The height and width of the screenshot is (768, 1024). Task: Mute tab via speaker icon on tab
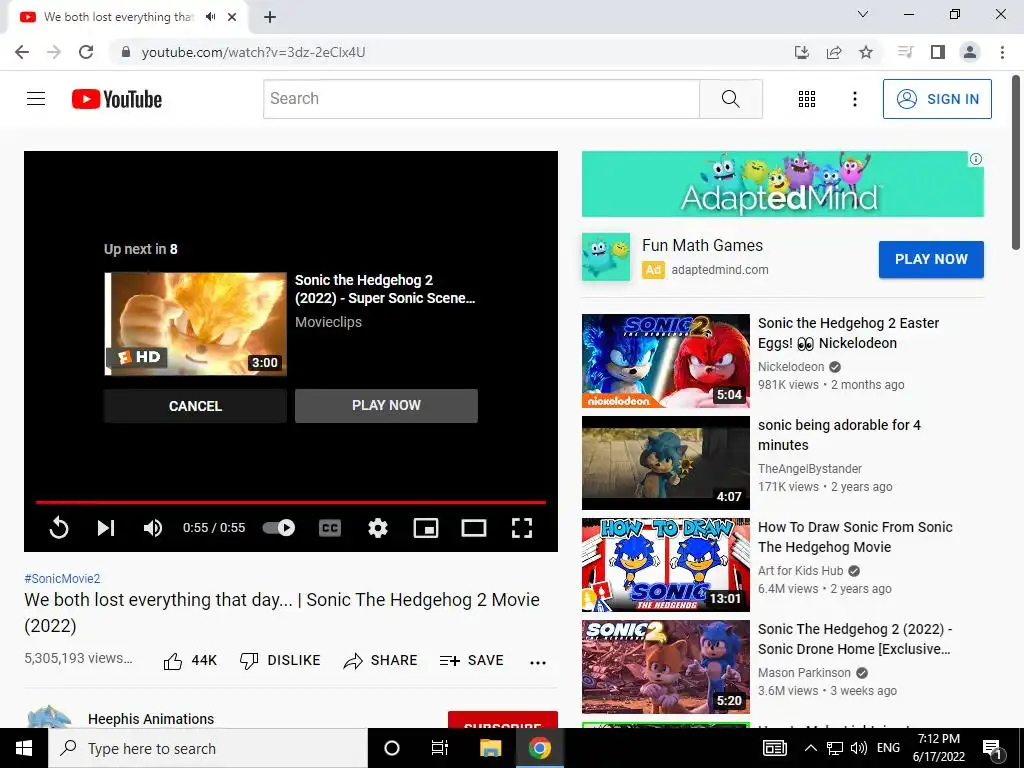210,17
